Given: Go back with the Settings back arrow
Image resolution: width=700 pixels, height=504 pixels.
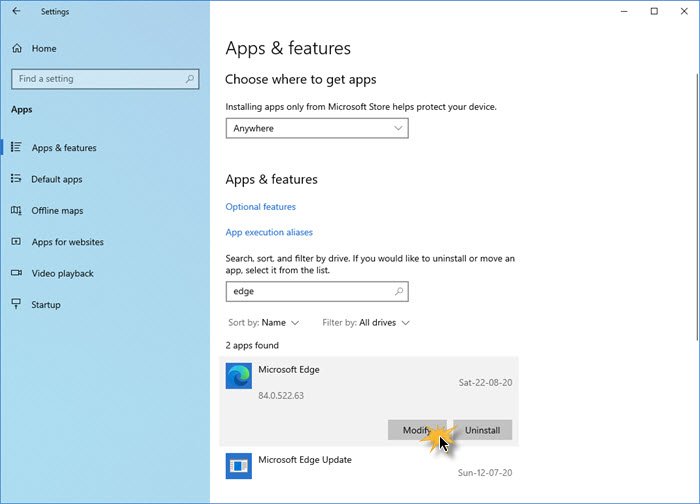Looking at the screenshot, I should [x=17, y=11].
